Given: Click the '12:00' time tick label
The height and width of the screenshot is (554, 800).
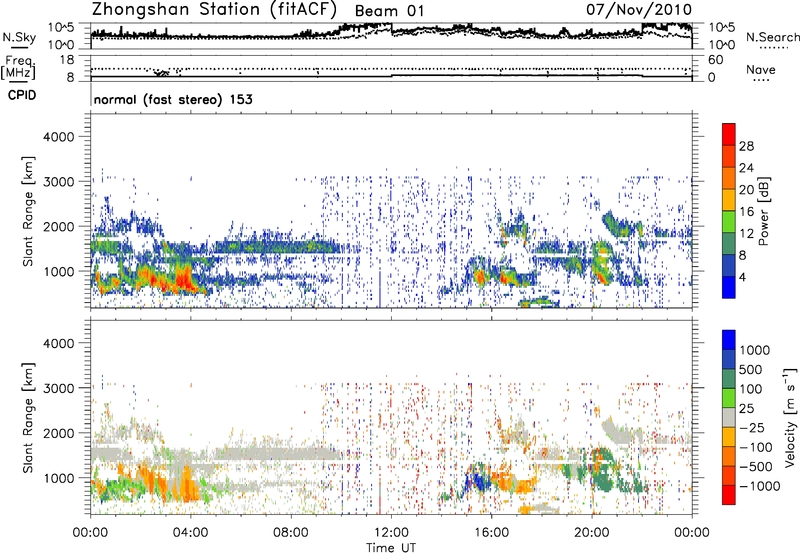Looking at the screenshot, I should point(391,533).
